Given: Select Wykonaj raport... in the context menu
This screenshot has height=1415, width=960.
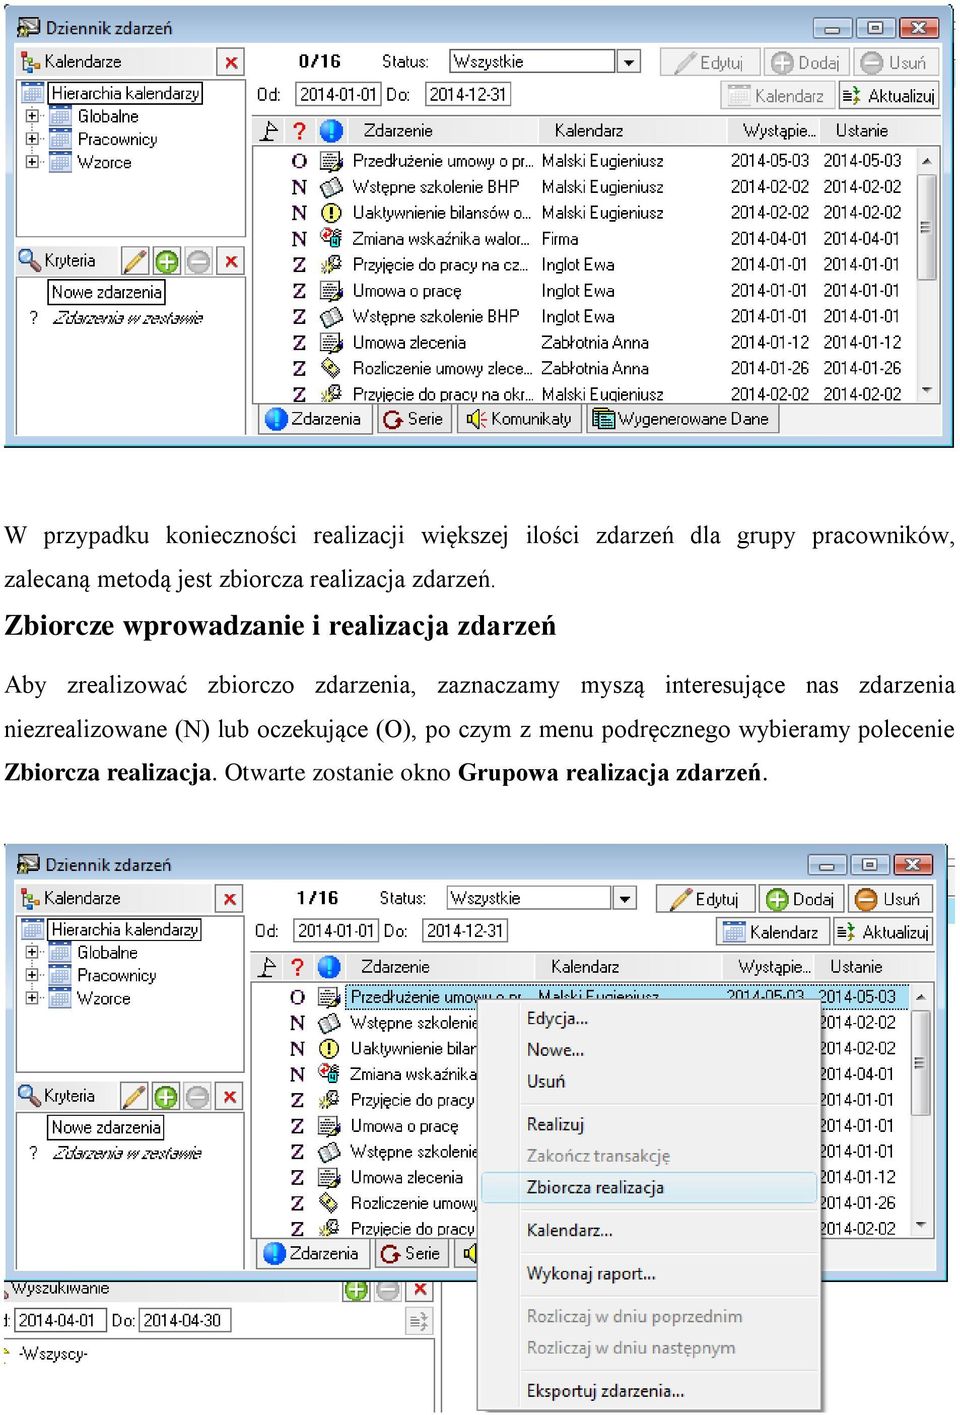Looking at the screenshot, I should tap(649, 1274).
